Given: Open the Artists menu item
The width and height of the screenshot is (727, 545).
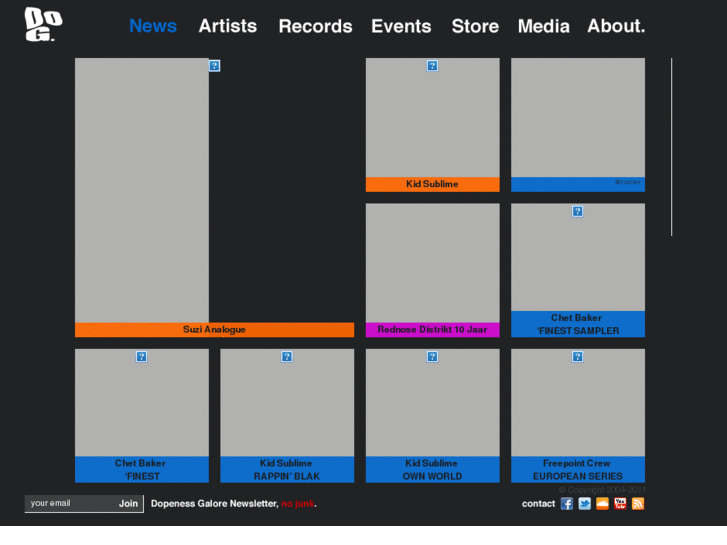Looking at the screenshot, I should click(228, 26).
